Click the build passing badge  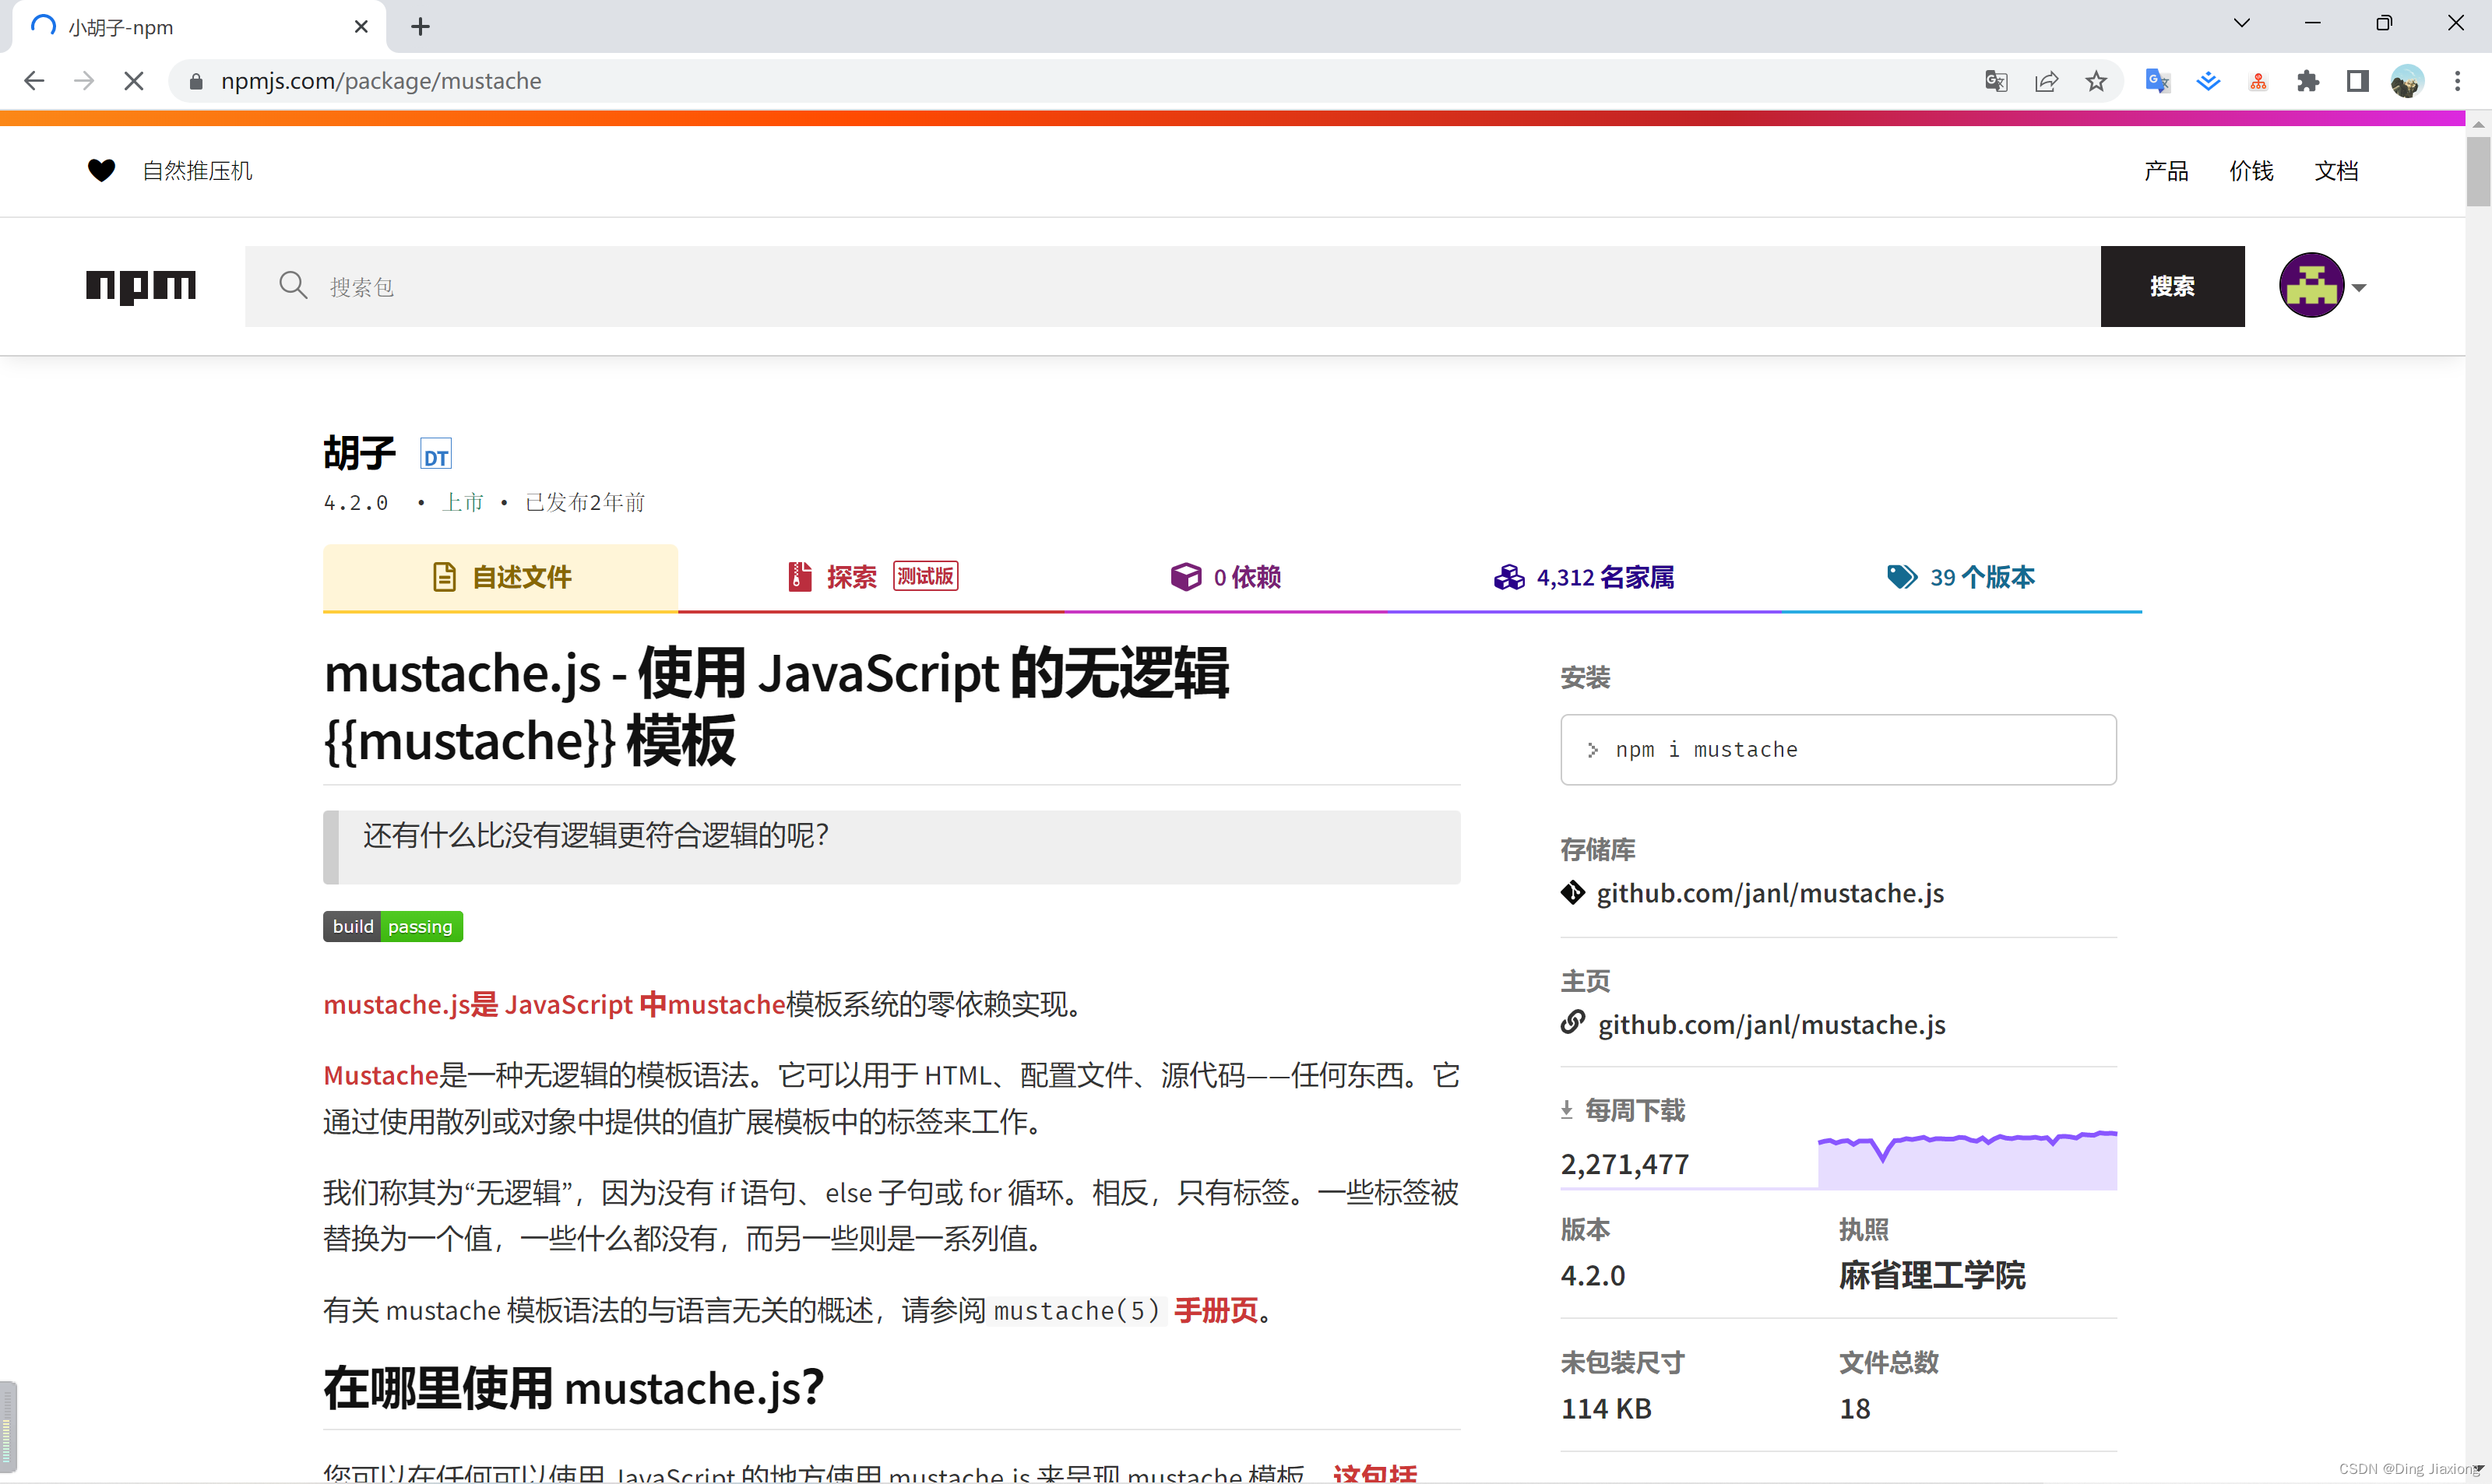392,925
